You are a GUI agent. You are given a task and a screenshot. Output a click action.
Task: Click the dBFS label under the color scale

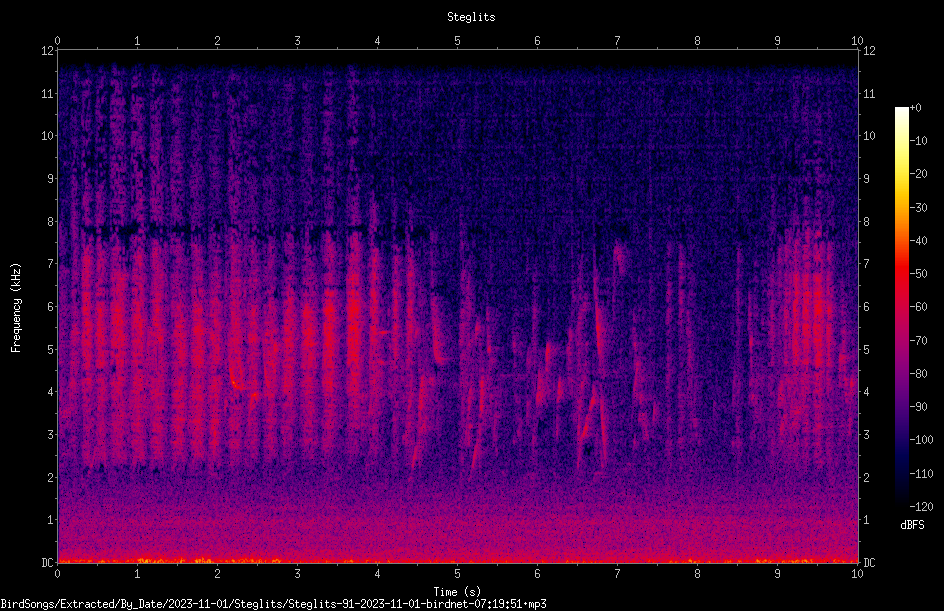pyautogui.click(x=912, y=525)
